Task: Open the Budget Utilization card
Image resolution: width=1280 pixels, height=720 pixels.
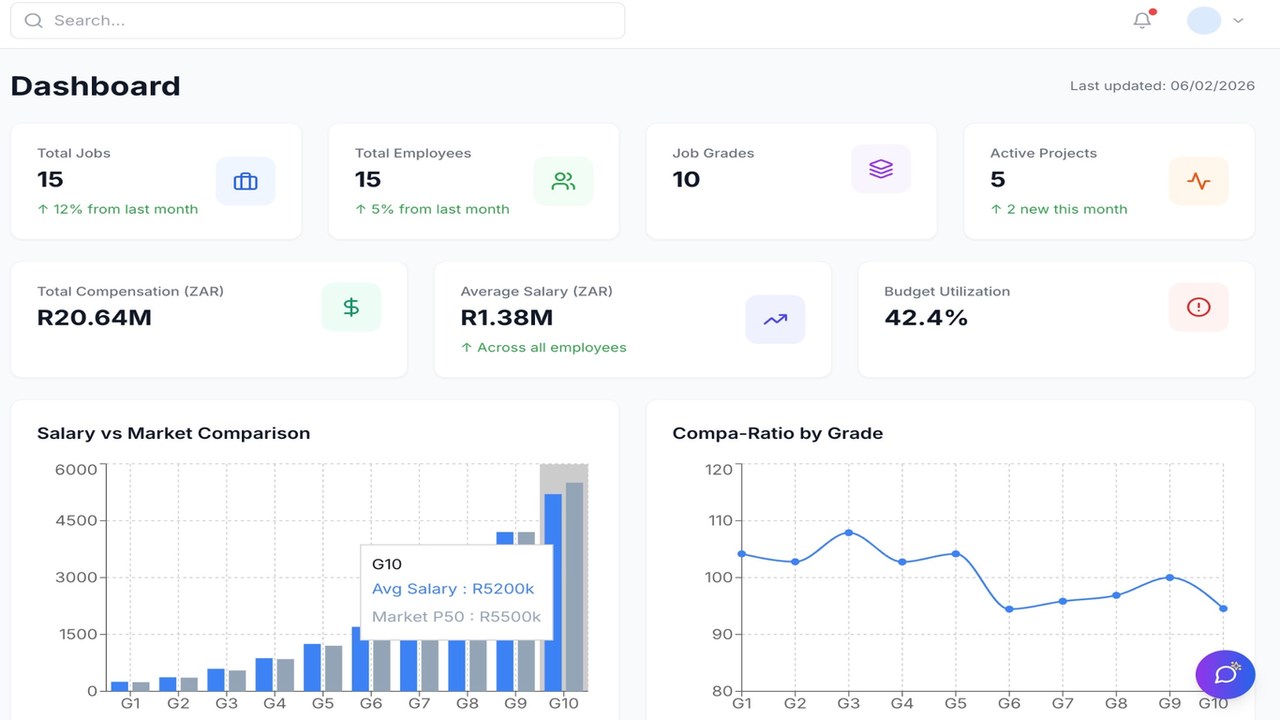Action: pos(1057,320)
